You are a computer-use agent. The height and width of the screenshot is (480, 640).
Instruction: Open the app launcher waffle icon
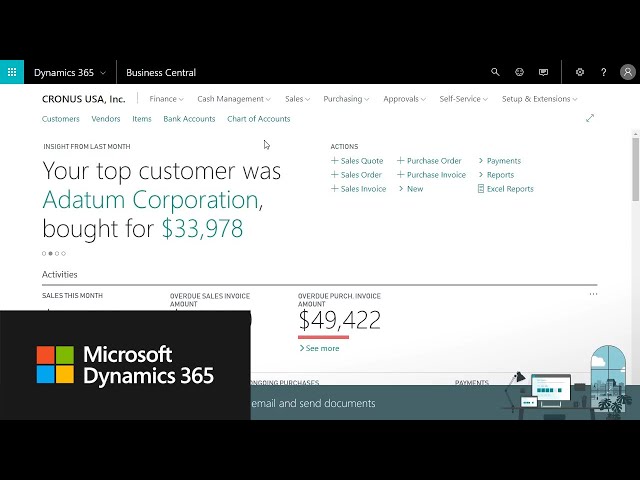click(x=12, y=72)
